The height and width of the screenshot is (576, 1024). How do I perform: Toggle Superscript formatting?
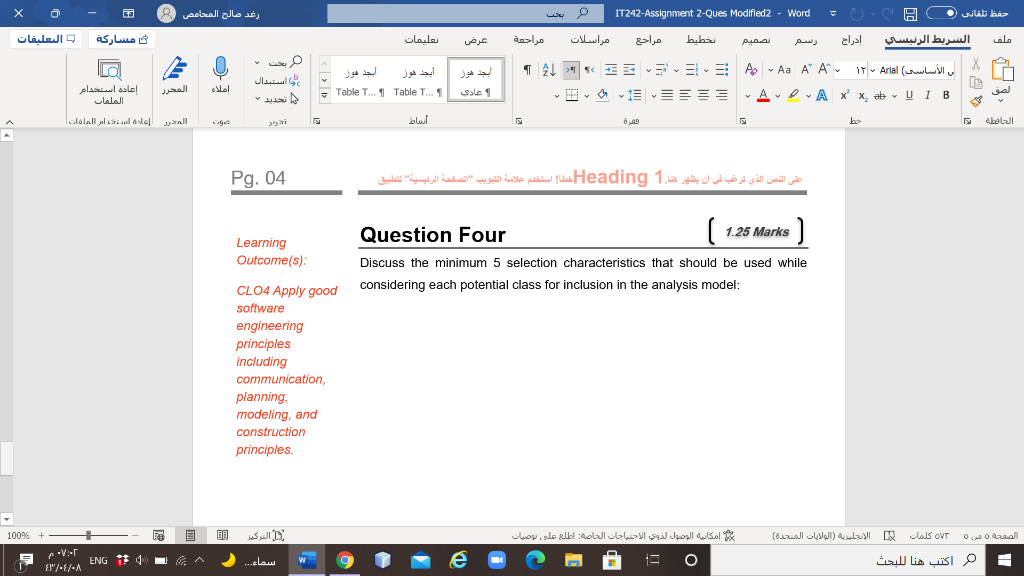[x=844, y=95]
